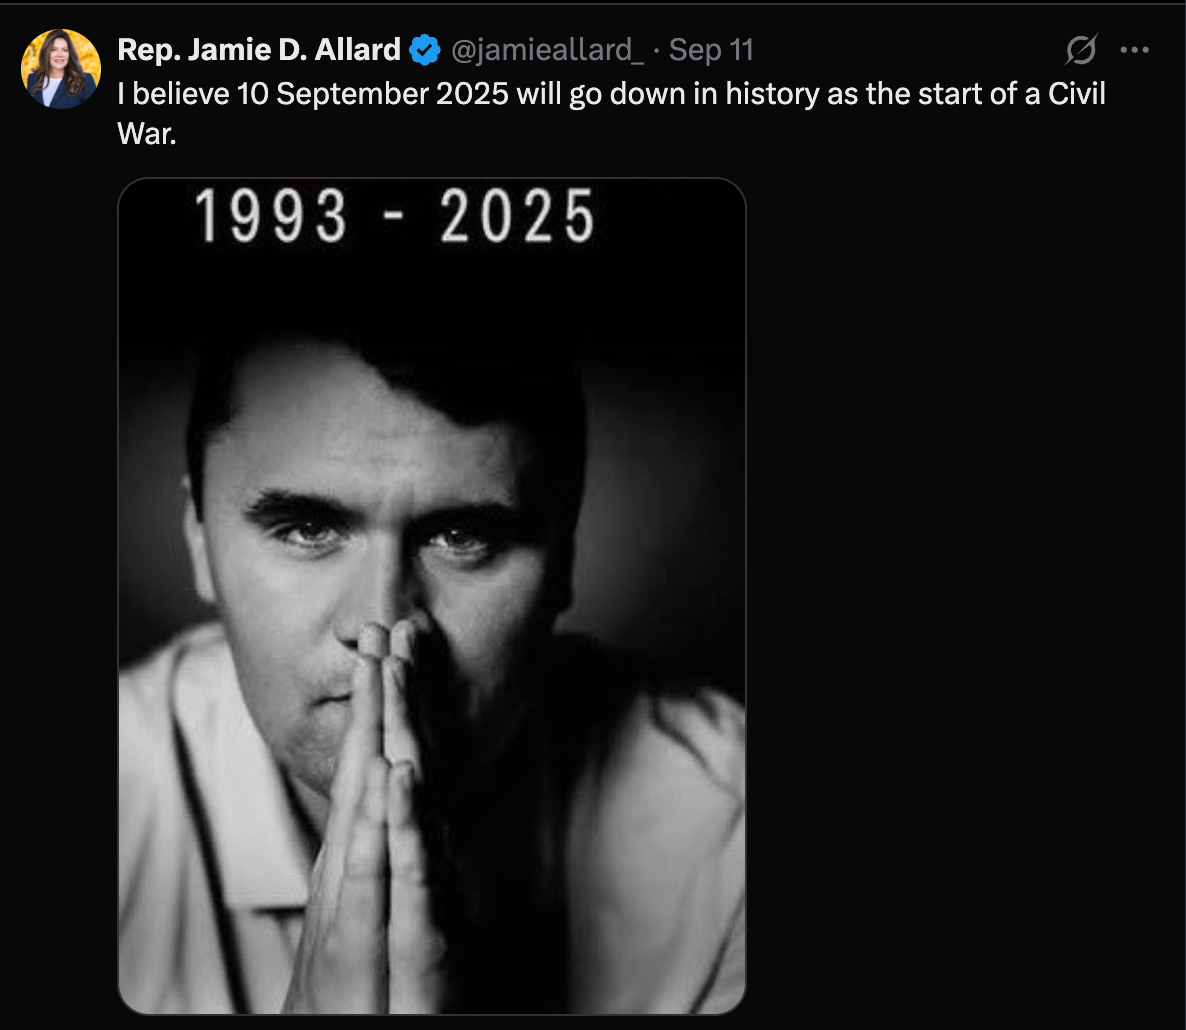Image resolution: width=1186 pixels, height=1030 pixels.
Task: Click the blue verified checkmark badge
Action: (x=425, y=50)
